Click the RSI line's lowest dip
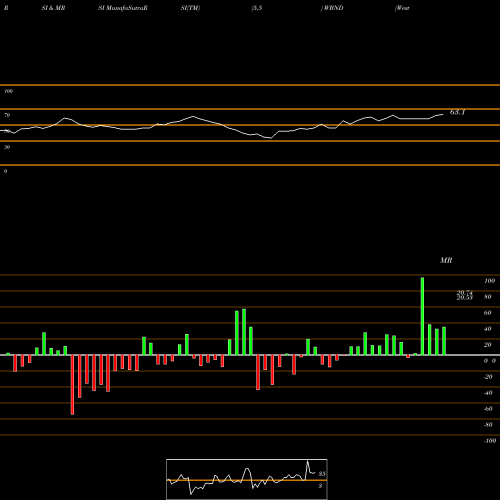Image resolution: width=500 pixels, height=500 pixels. click(270, 138)
